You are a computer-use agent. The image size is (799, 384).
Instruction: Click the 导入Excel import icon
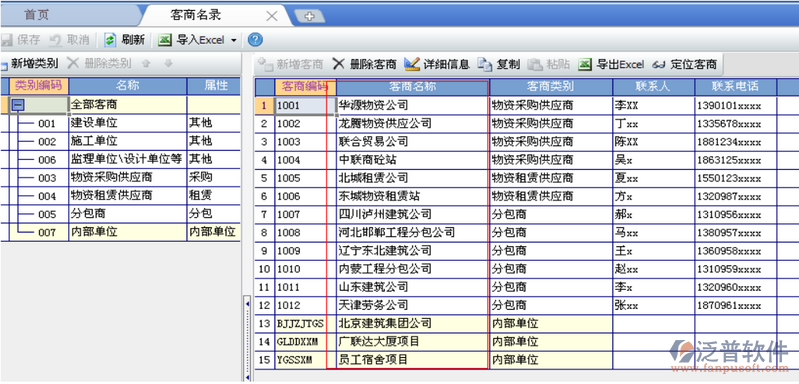point(165,40)
